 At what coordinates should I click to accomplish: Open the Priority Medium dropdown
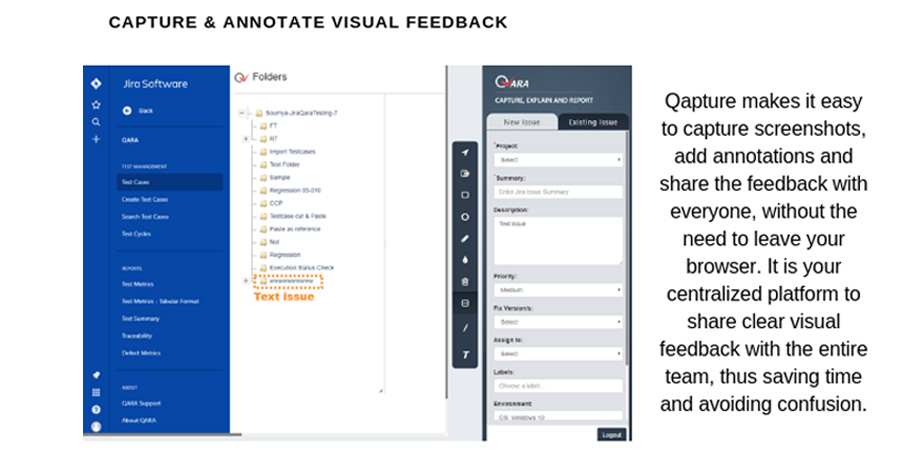pos(557,290)
